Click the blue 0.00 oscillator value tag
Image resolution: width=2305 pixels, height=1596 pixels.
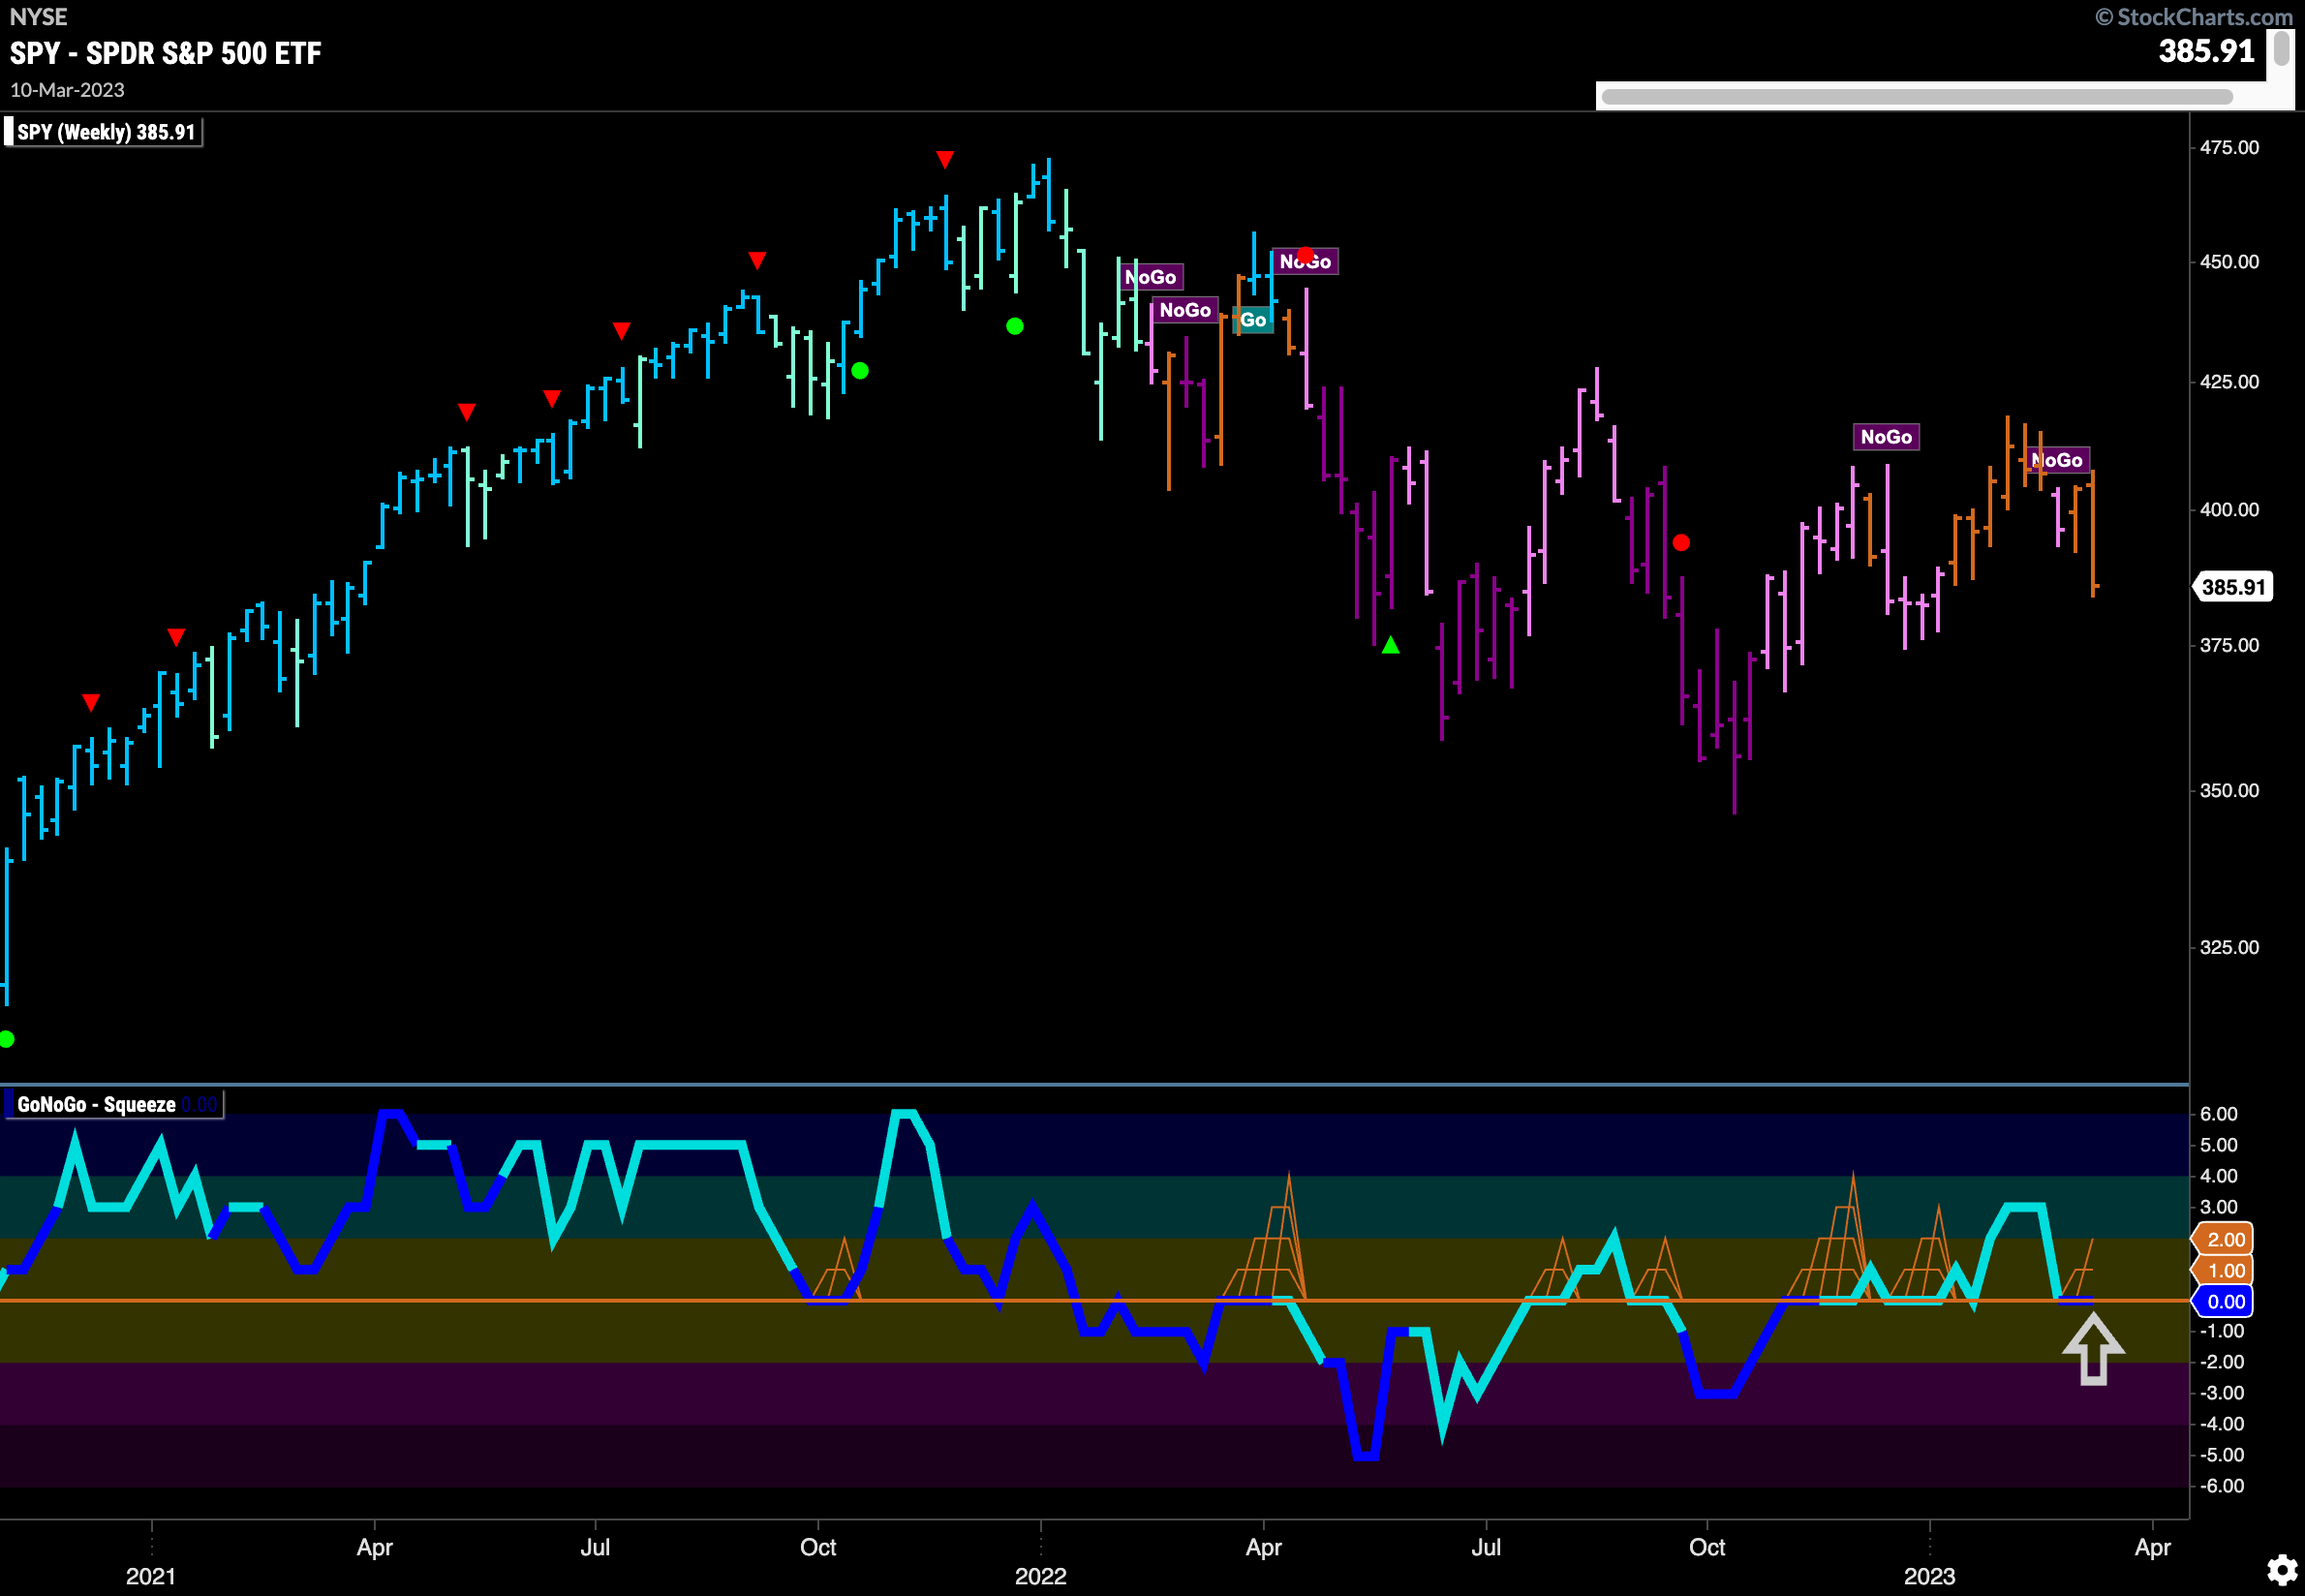coord(2222,1301)
